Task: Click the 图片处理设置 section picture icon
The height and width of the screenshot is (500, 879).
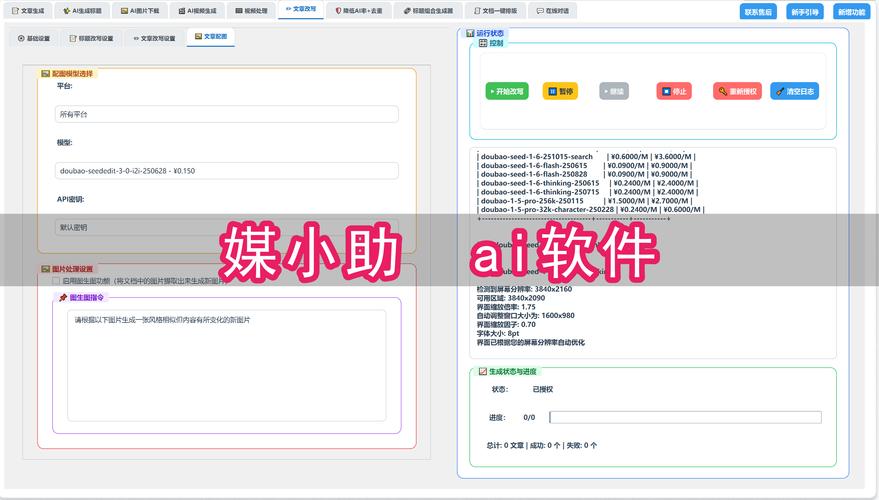Action: 45,269
